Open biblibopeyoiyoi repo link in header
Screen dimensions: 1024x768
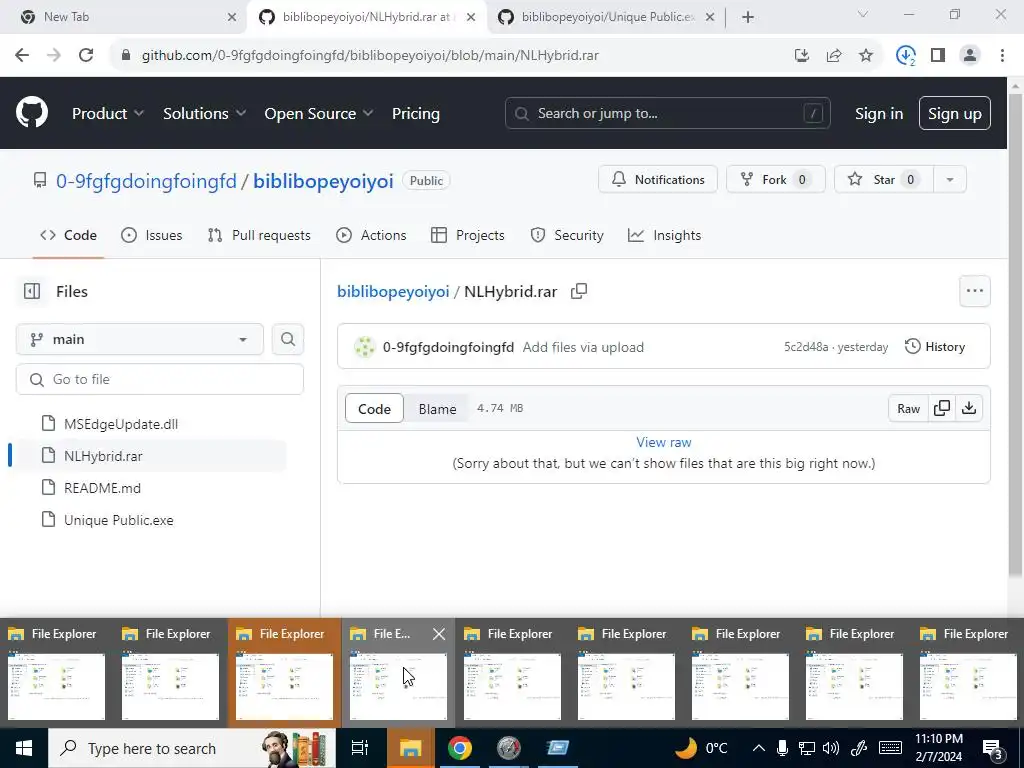(323, 181)
